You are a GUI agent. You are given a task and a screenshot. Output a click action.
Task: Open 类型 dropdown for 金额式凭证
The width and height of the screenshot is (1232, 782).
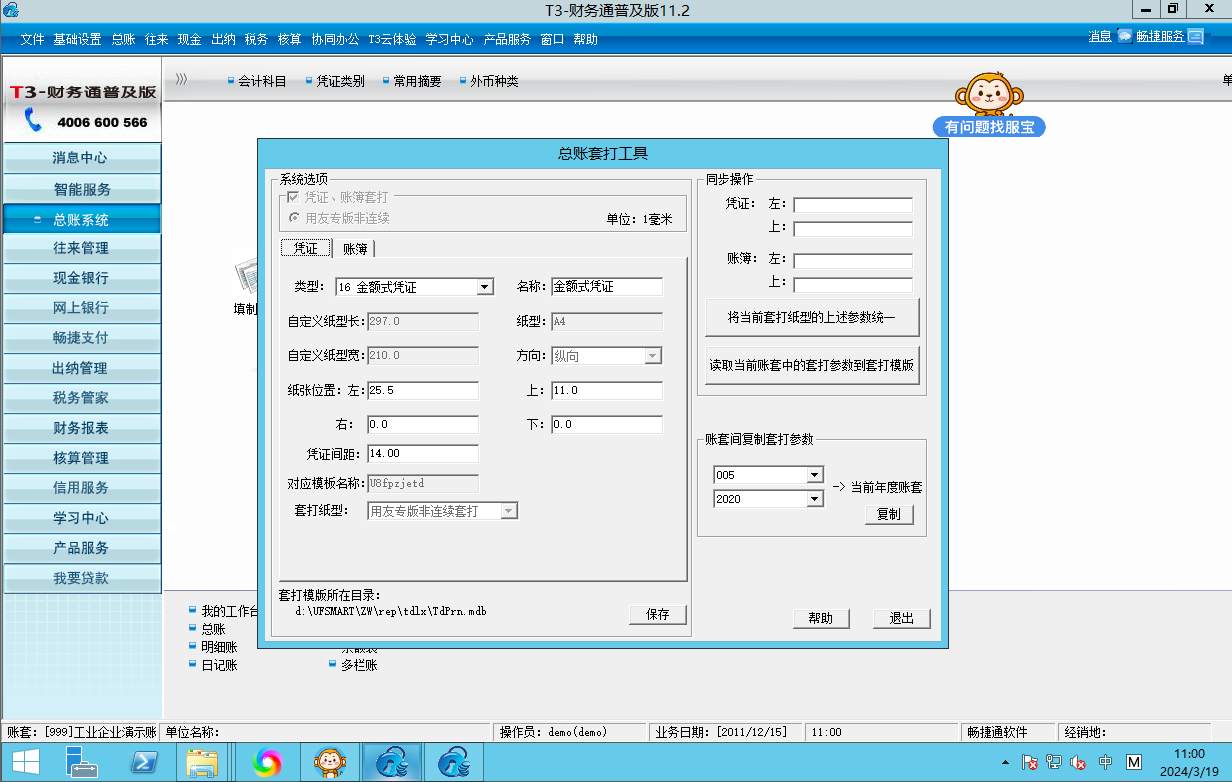(485, 287)
